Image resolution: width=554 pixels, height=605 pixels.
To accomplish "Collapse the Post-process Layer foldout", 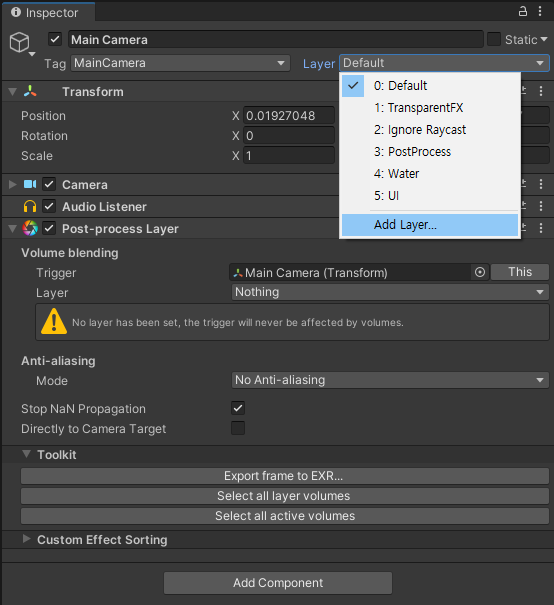I will [x=13, y=229].
